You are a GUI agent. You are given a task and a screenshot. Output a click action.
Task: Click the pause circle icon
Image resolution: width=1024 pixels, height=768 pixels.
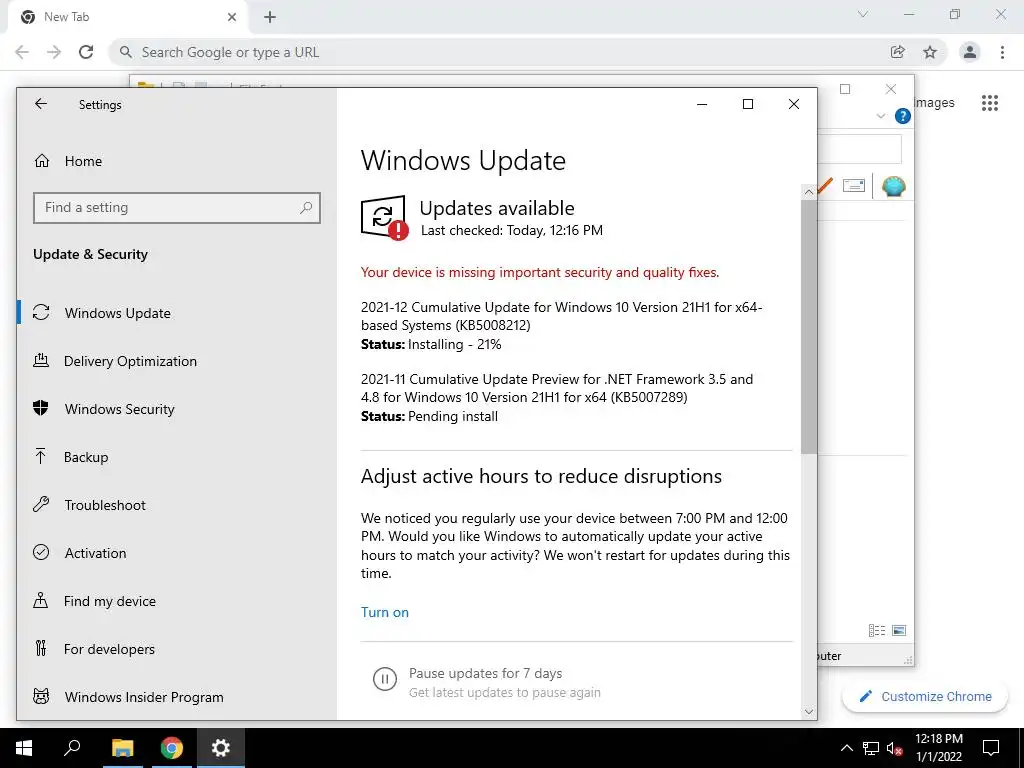385,679
